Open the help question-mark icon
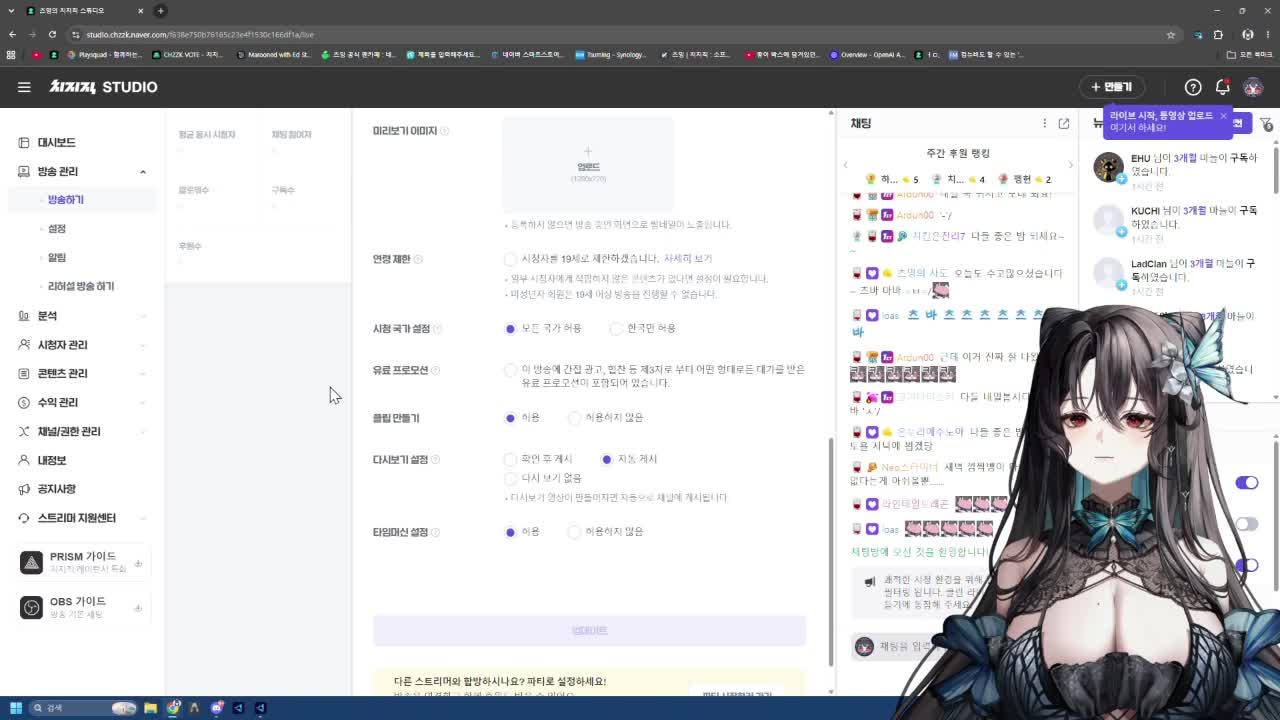Screen dimensions: 1280x720 click(1193, 87)
